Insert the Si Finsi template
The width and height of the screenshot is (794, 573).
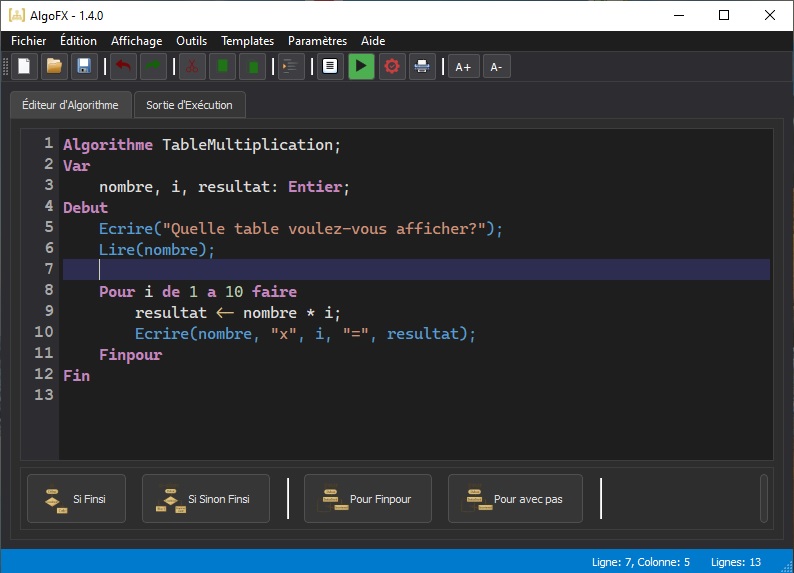(x=76, y=499)
